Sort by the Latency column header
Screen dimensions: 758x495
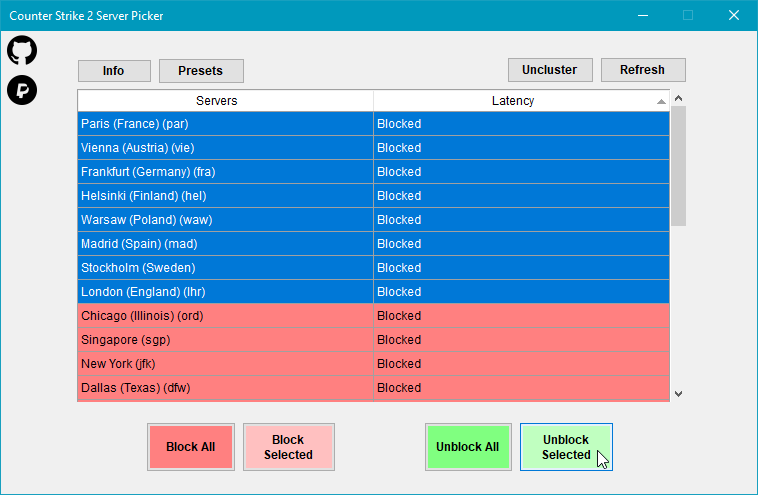pyautogui.click(x=521, y=101)
